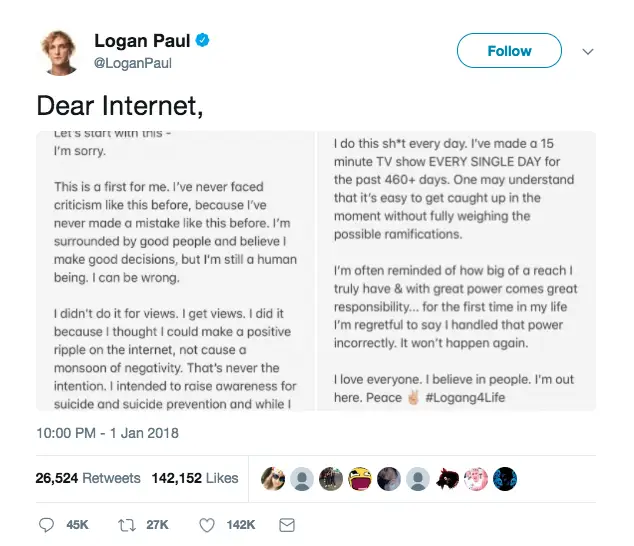Click the yellow emoji face liker avatar
Image resolution: width=634 pixels, height=546 pixels.
[x=360, y=478]
